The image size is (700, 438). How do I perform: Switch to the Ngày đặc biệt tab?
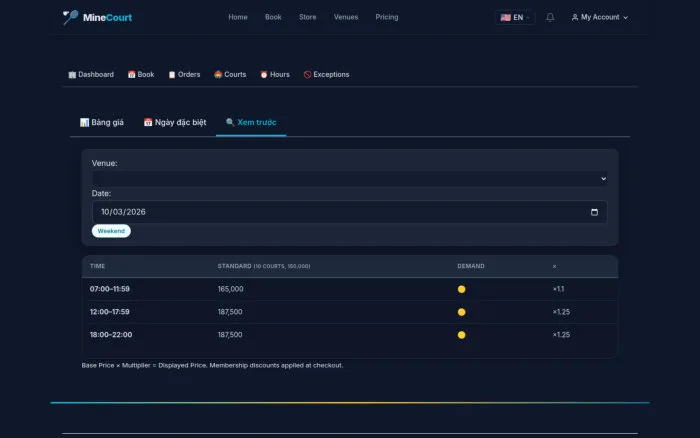pyautogui.click(x=175, y=122)
